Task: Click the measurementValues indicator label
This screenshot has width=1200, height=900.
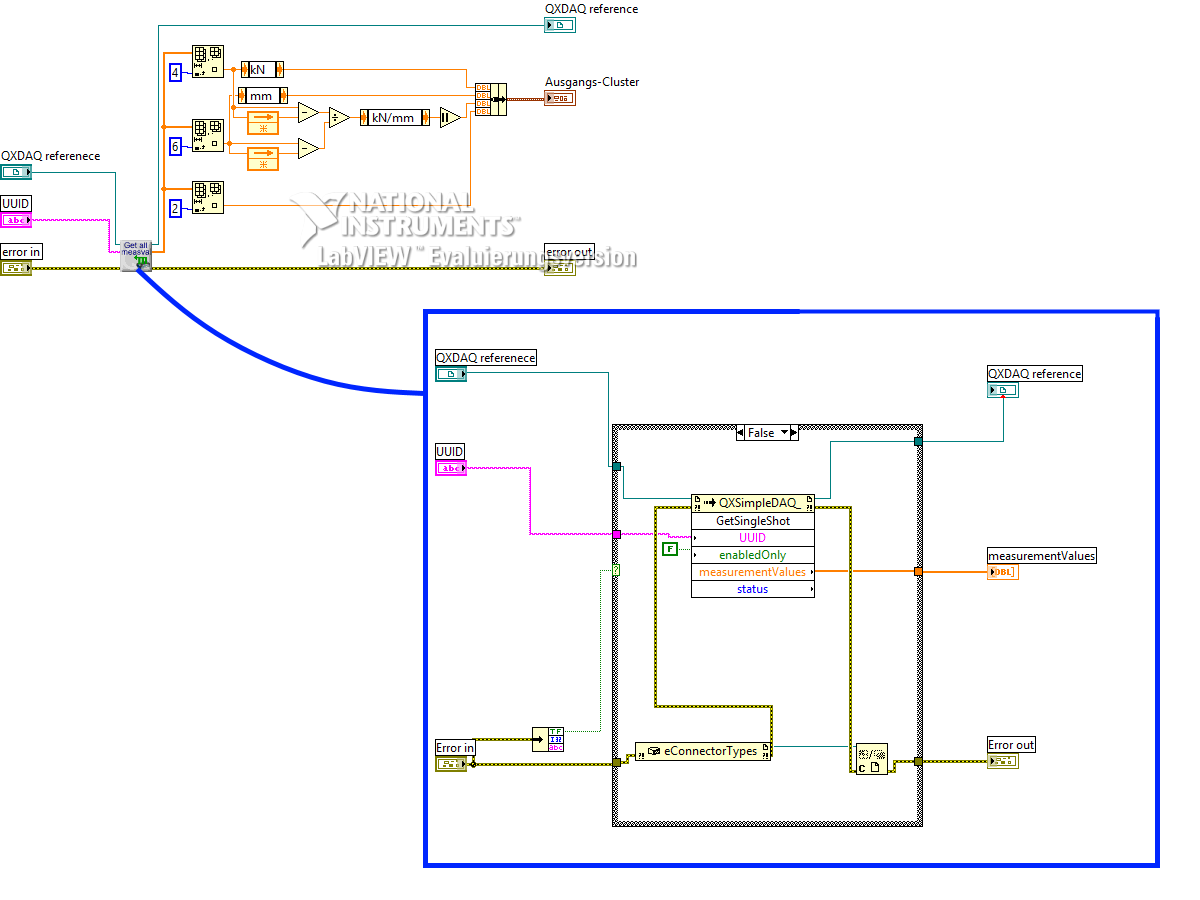Action: click(x=1041, y=556)
